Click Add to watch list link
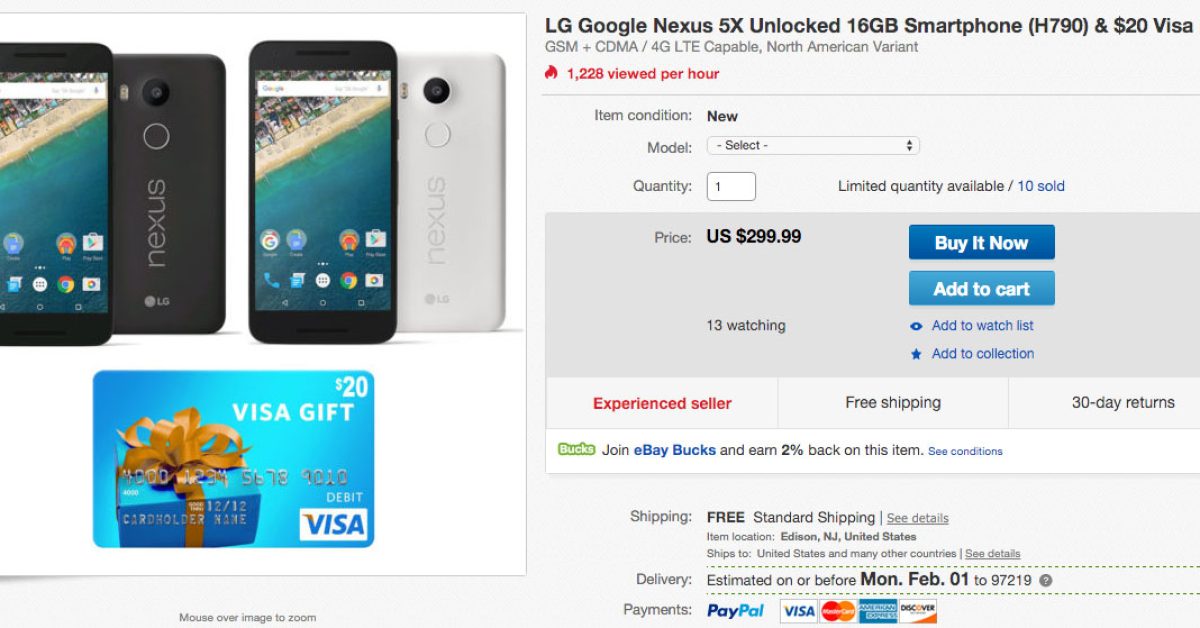The width and height of the screenshot is (1200, 628). pos(982,326)
